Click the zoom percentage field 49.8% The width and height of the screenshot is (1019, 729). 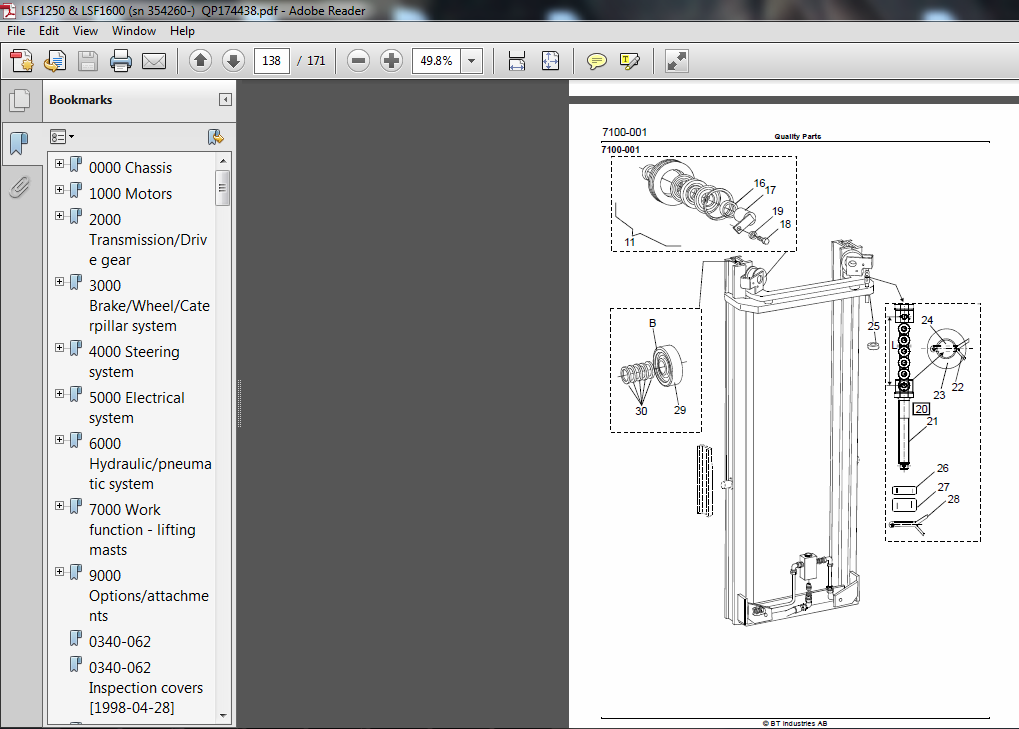[x=436, y=61]
